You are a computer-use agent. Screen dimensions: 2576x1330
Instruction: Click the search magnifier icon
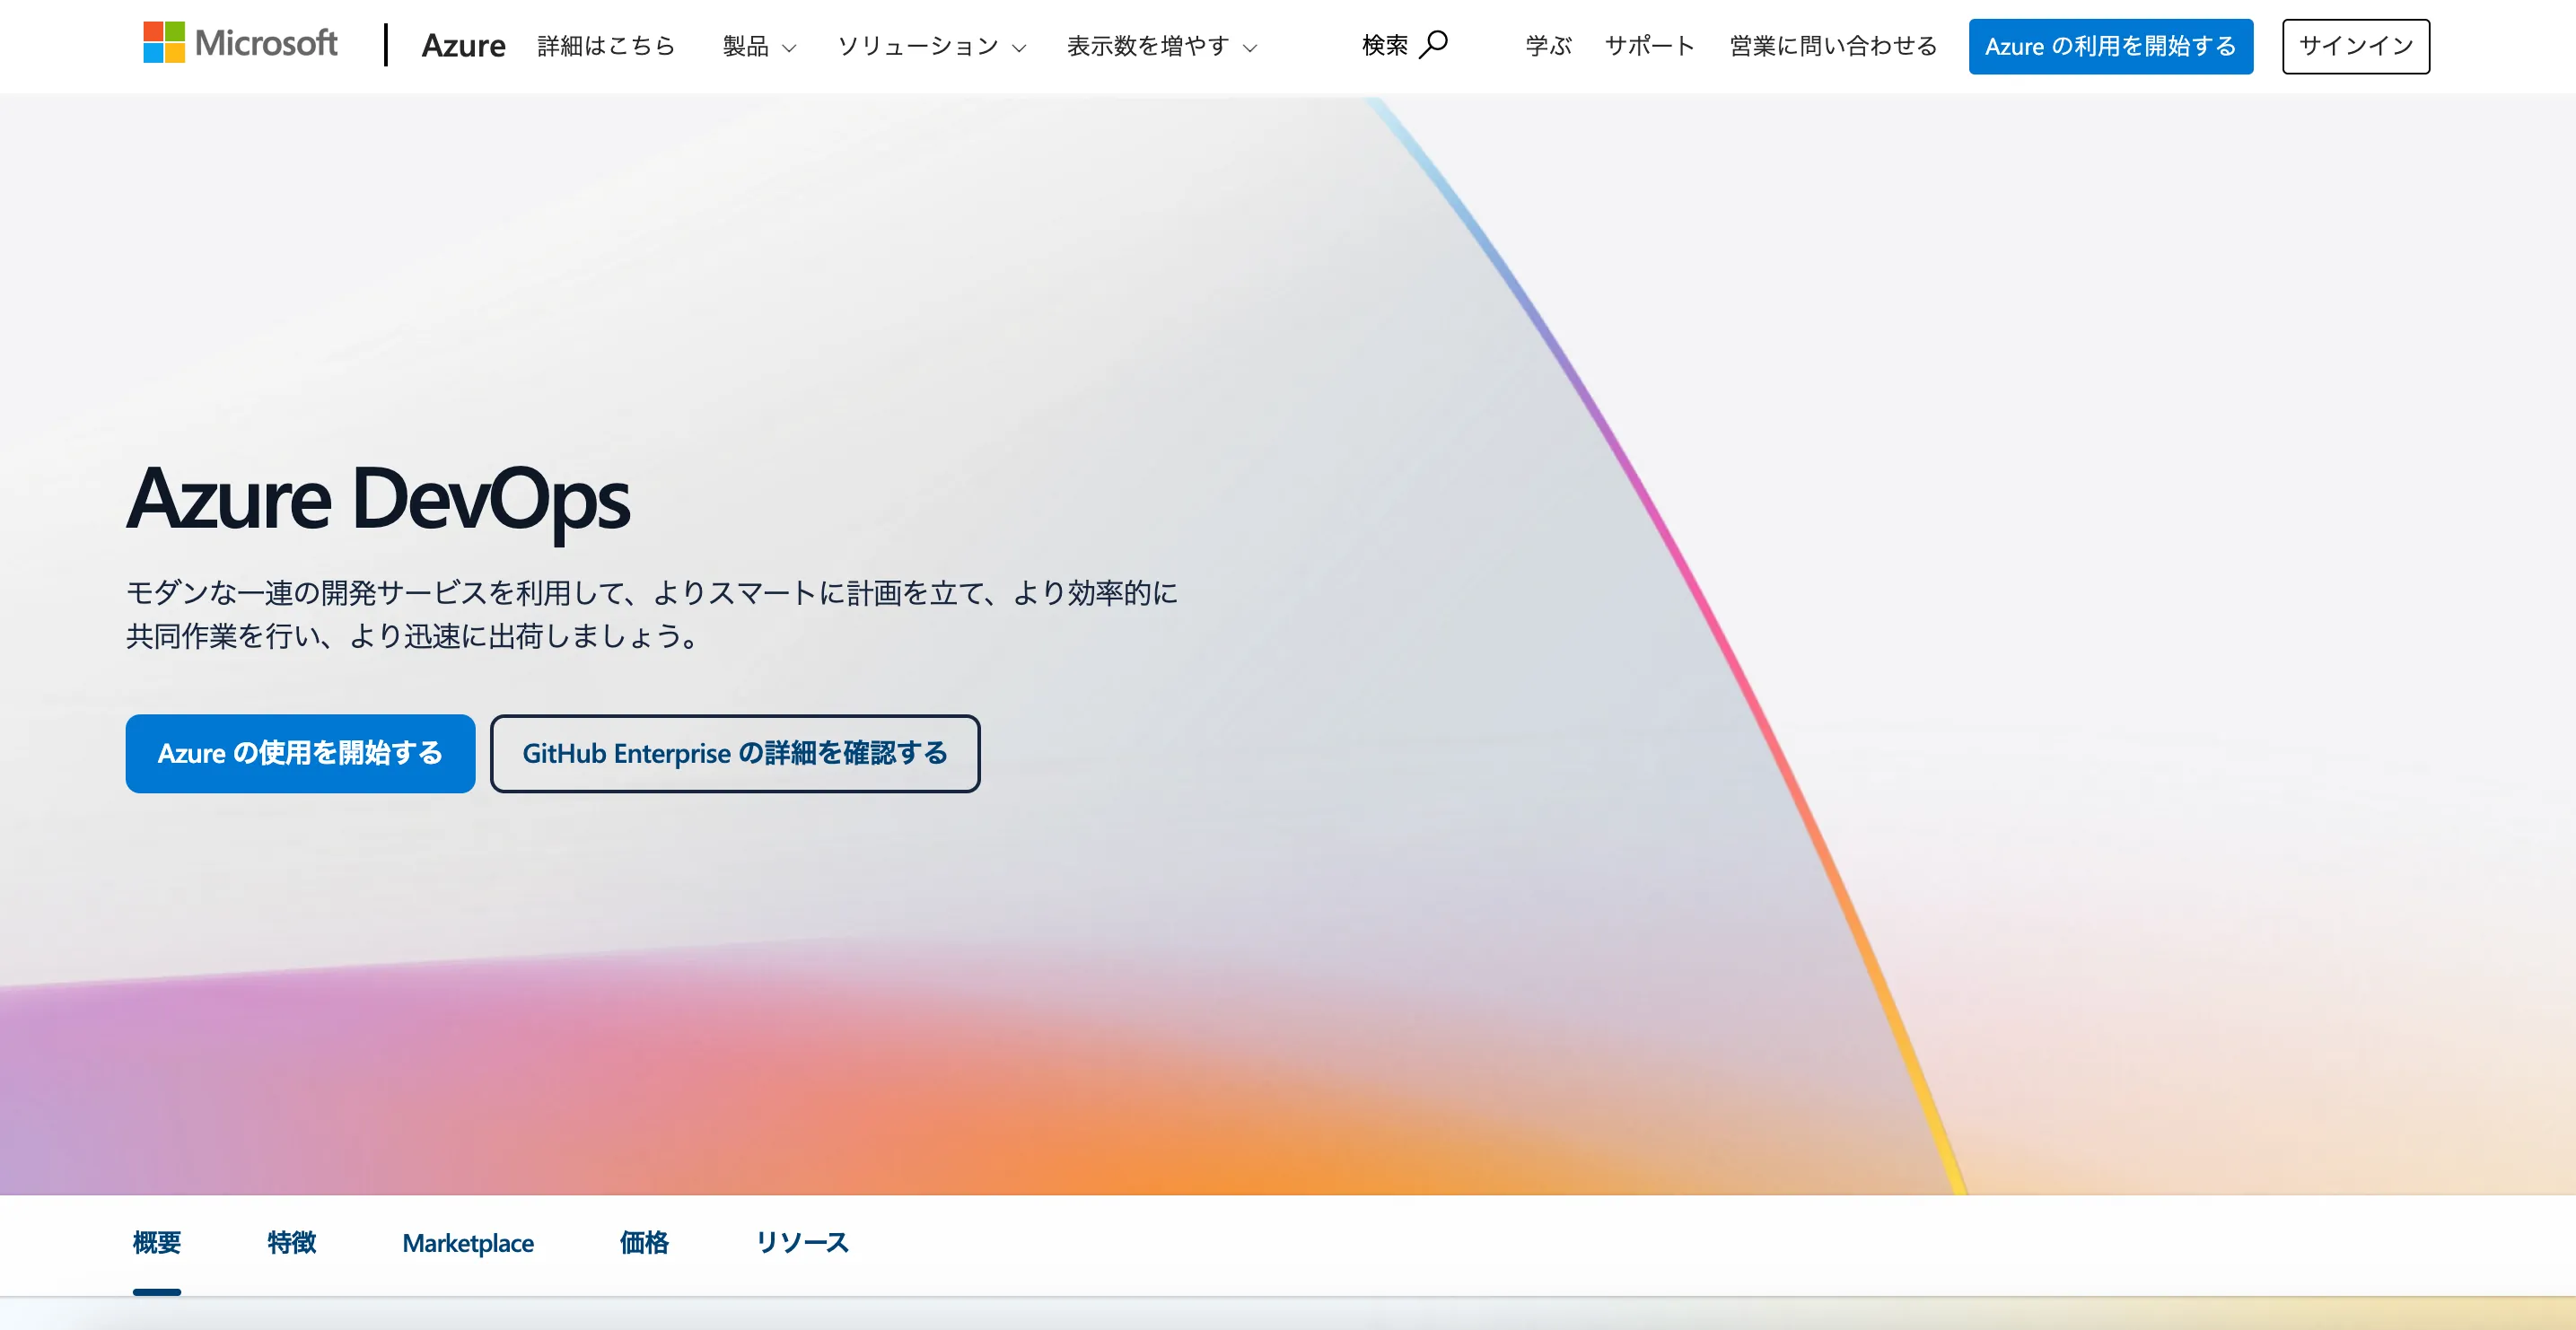pos(1433,44)
